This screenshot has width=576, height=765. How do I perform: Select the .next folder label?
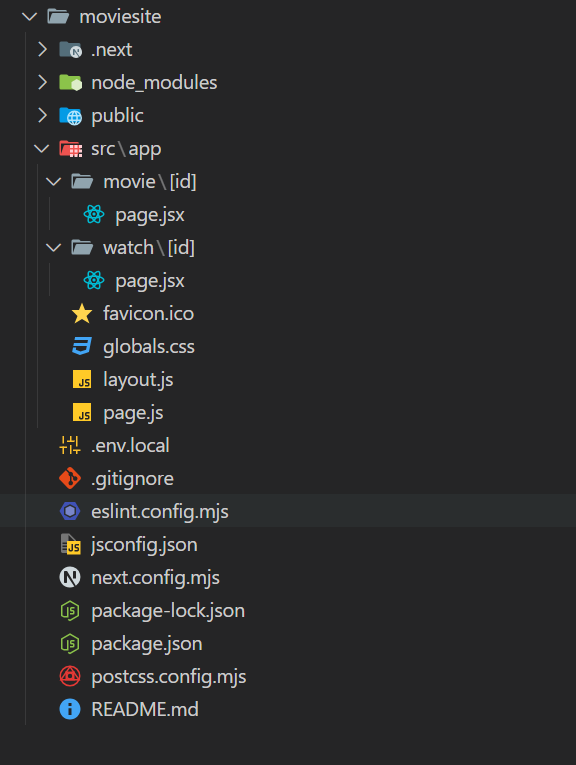[x=112, y=49]
